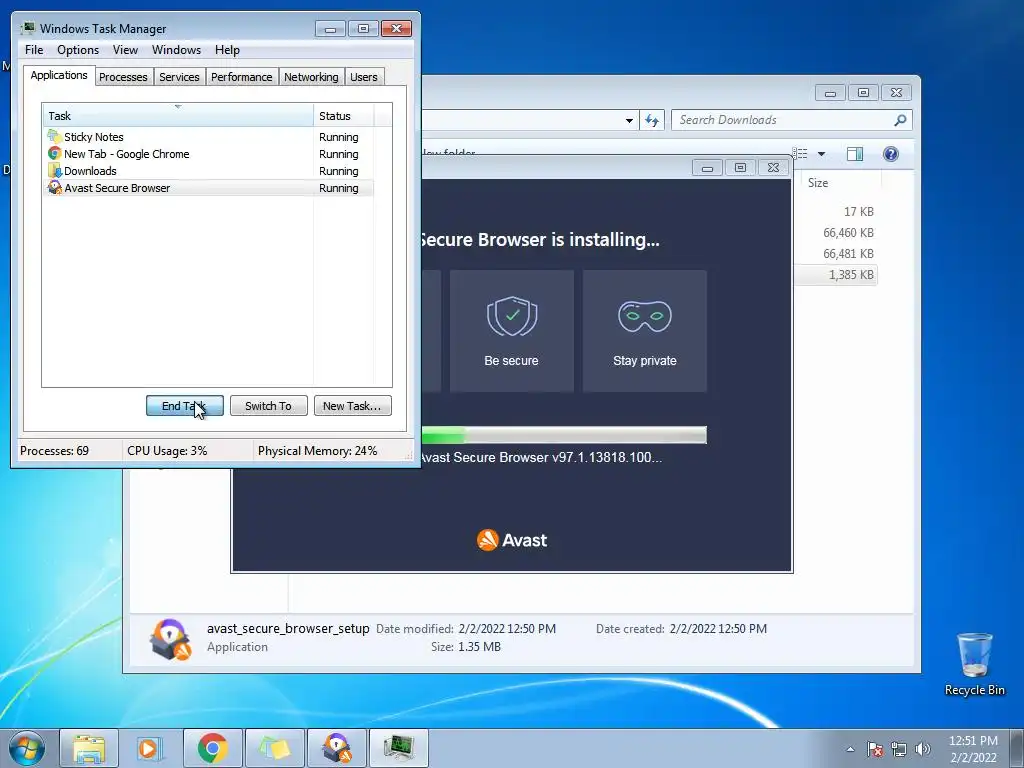Click the Search Downloads input field
This screenshot has height=768, width=1024.
(782, 120)
